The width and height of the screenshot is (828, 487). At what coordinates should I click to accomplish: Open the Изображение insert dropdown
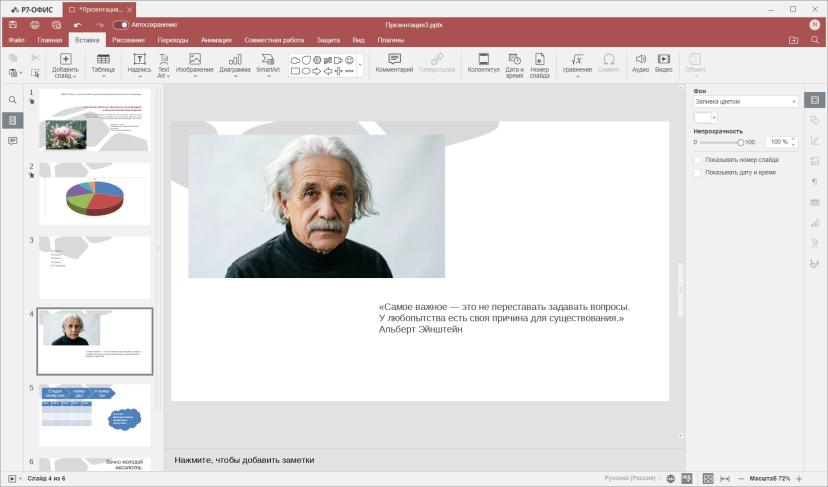[x=194, y=65]
